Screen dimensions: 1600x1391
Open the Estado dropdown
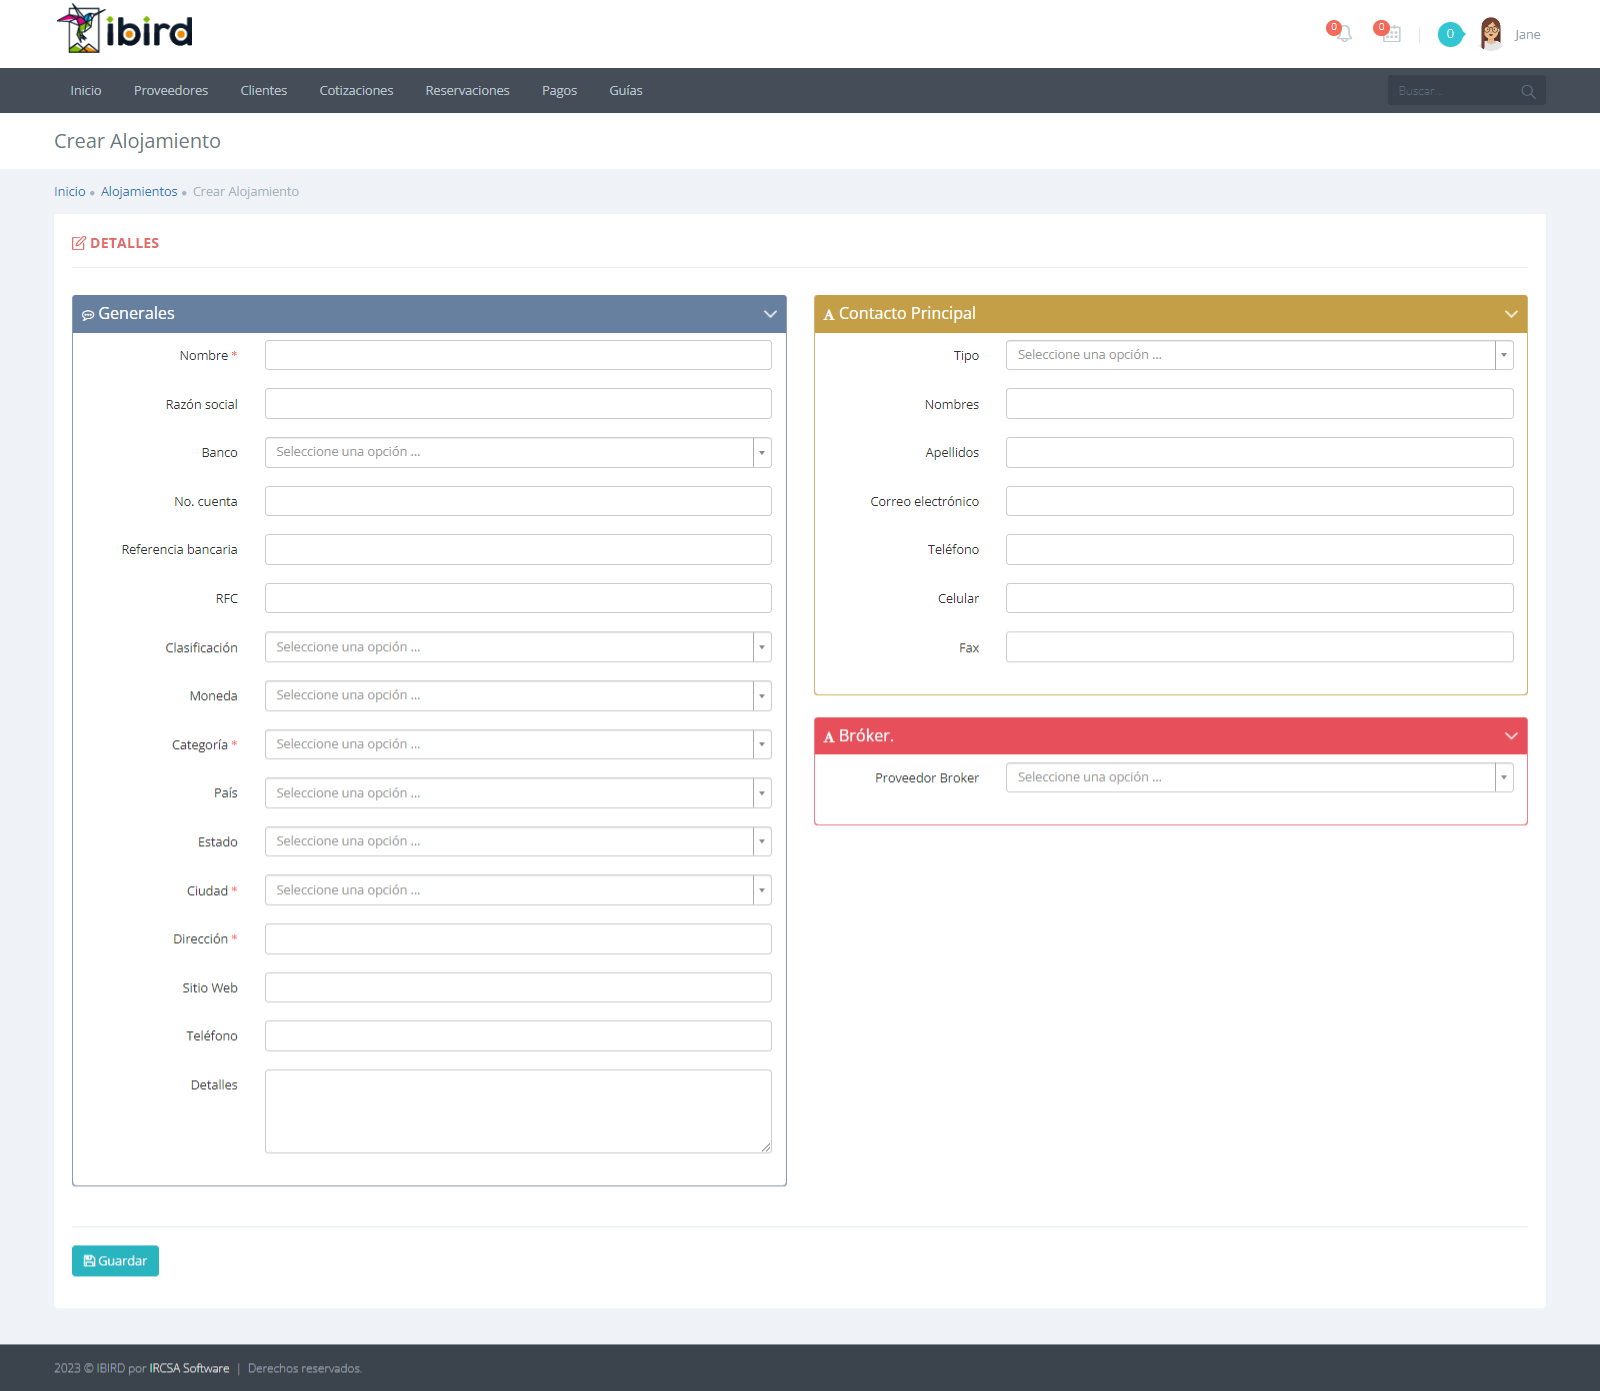pyautogui.click(x=518, y=841)
